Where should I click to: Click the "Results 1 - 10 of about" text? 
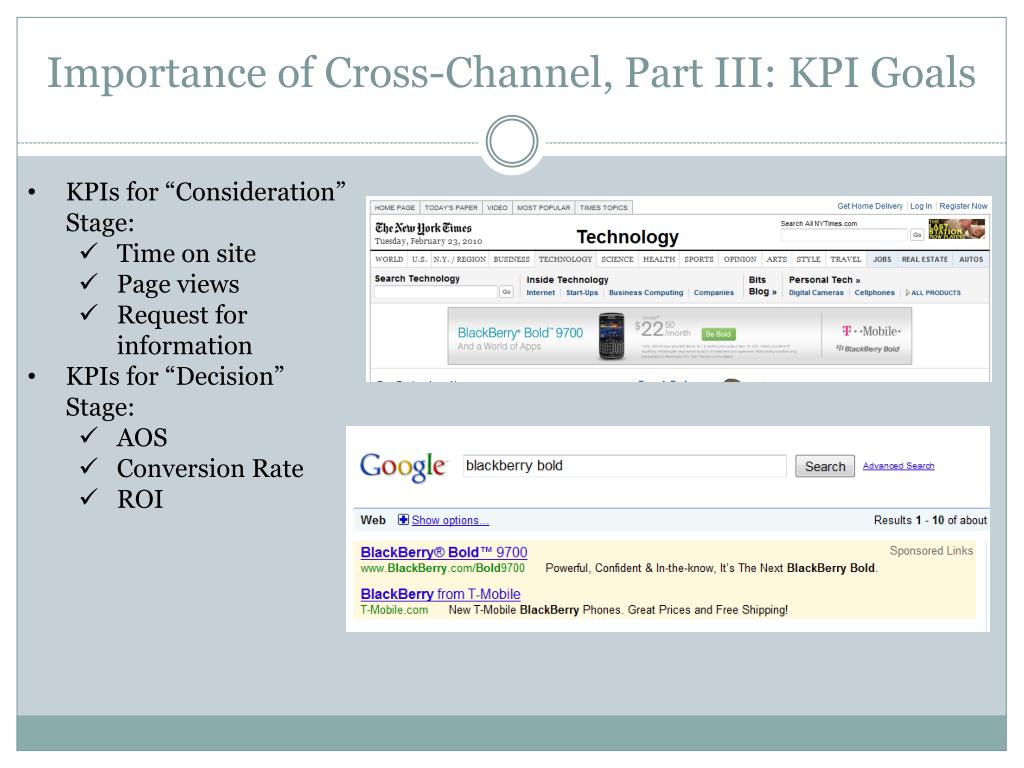[x=931, y=520]
